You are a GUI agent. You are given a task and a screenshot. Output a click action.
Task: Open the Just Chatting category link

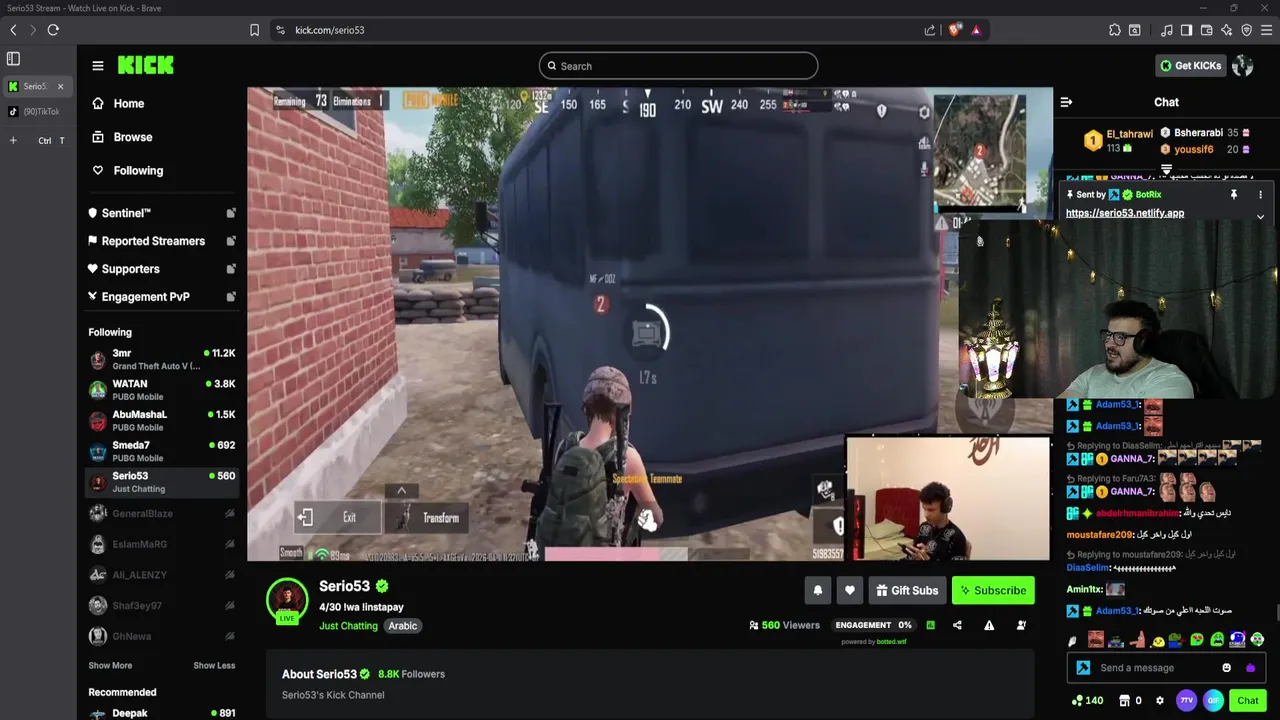(x=348, y=626)
